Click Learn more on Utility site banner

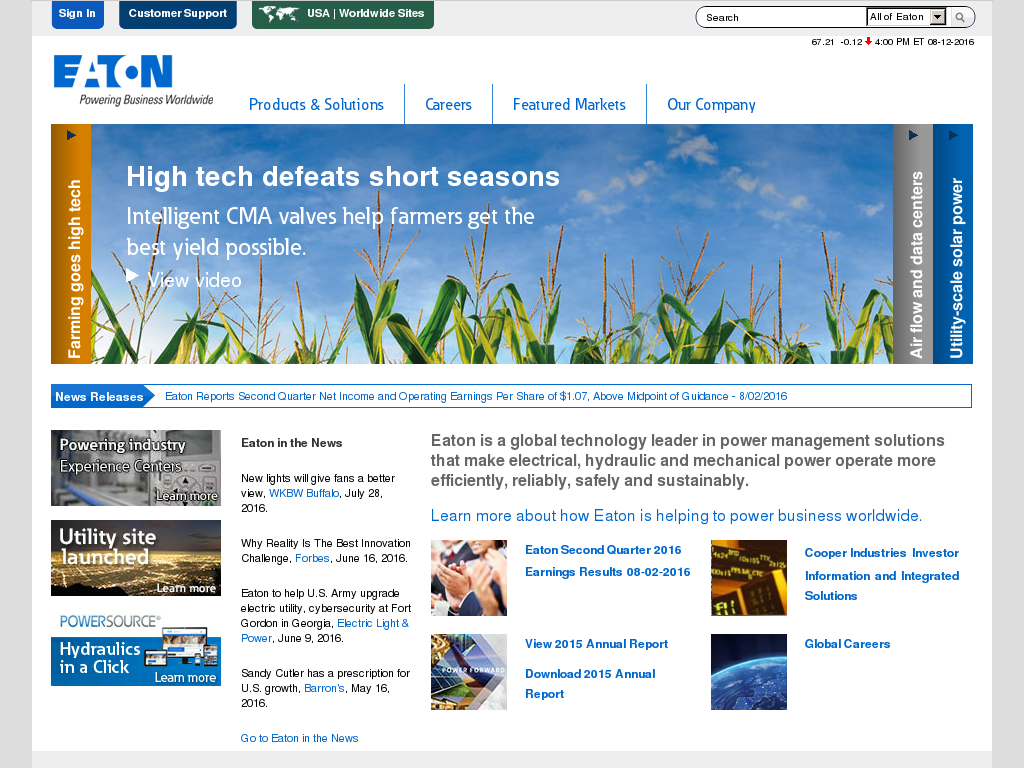tap(186, 588)
